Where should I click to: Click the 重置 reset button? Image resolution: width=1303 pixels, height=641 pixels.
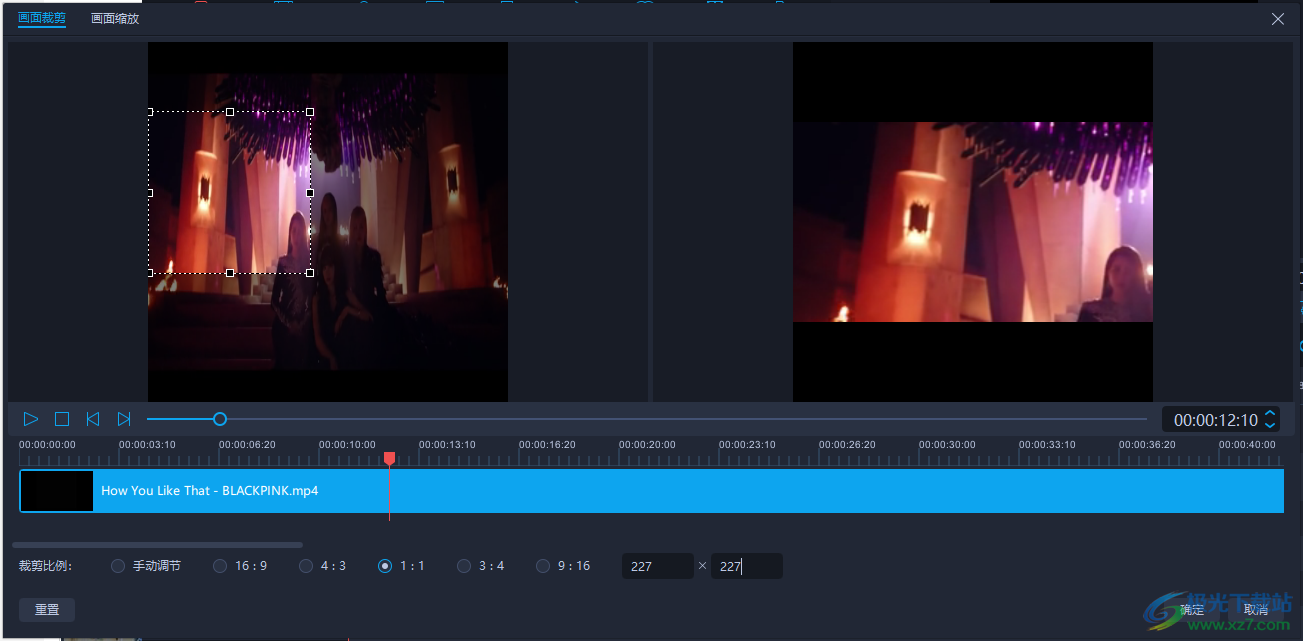click(47, 609)
